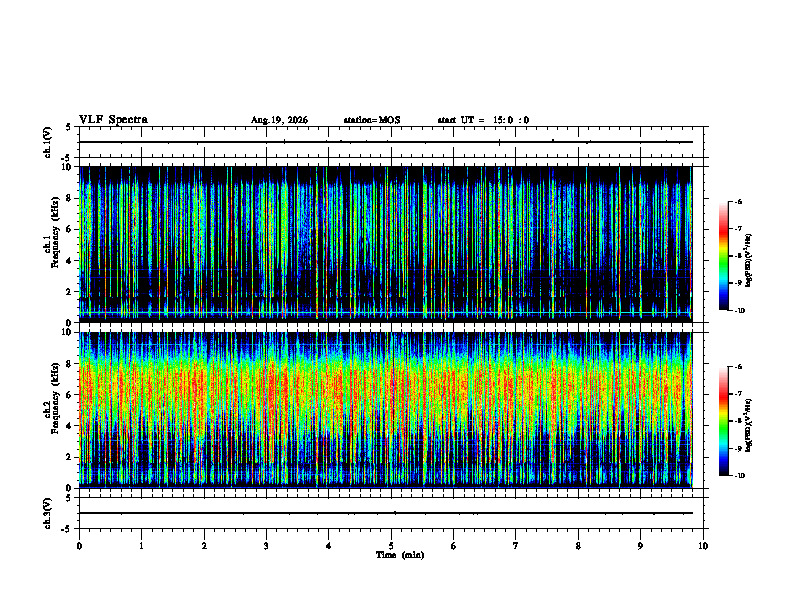Screen dimensions: 792x612
Task: Select the ch.2 color bar log(PSD) label
Action: click(749, 426)
